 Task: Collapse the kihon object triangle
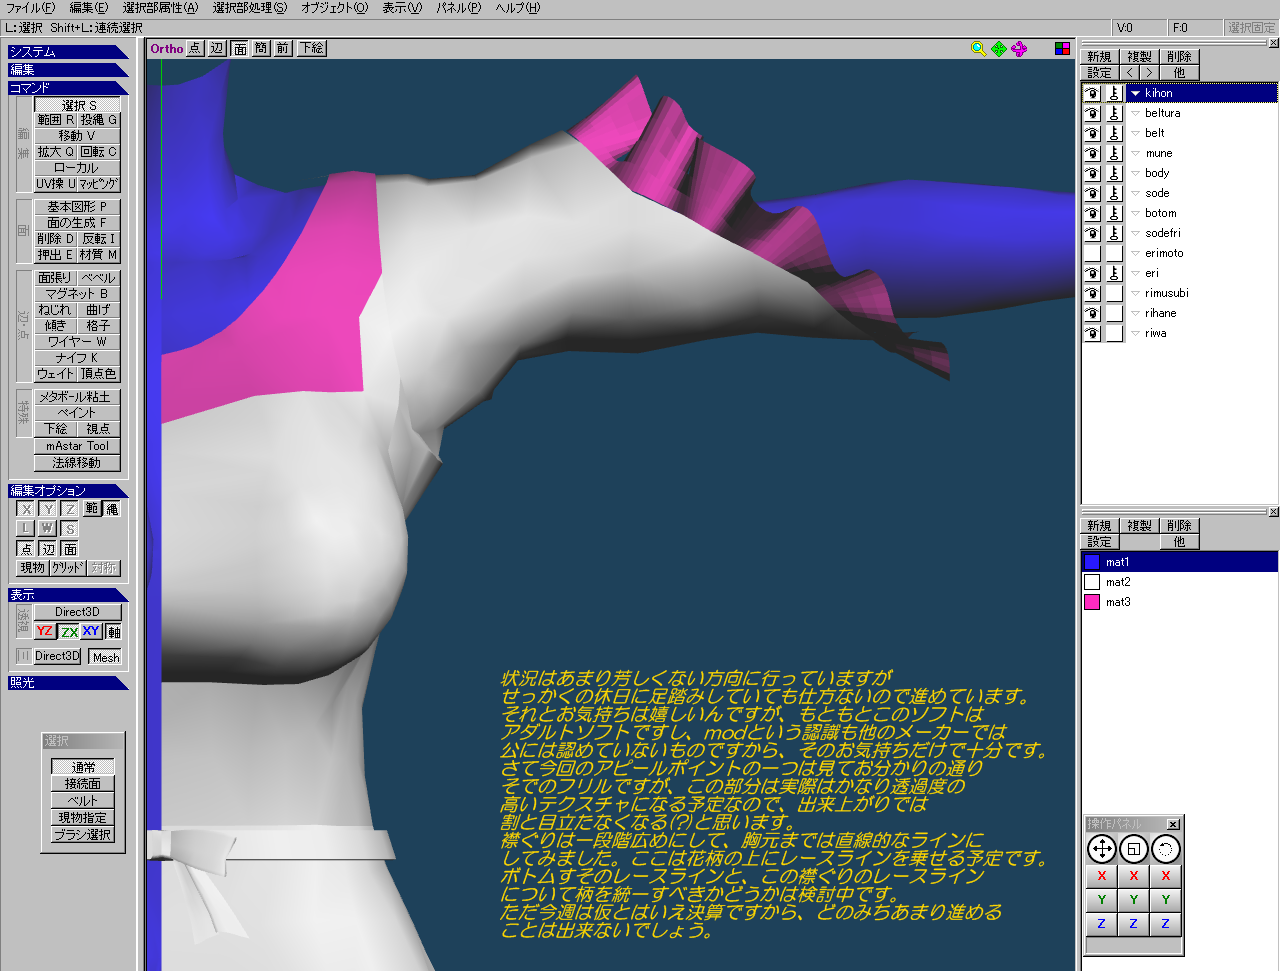1135,93
